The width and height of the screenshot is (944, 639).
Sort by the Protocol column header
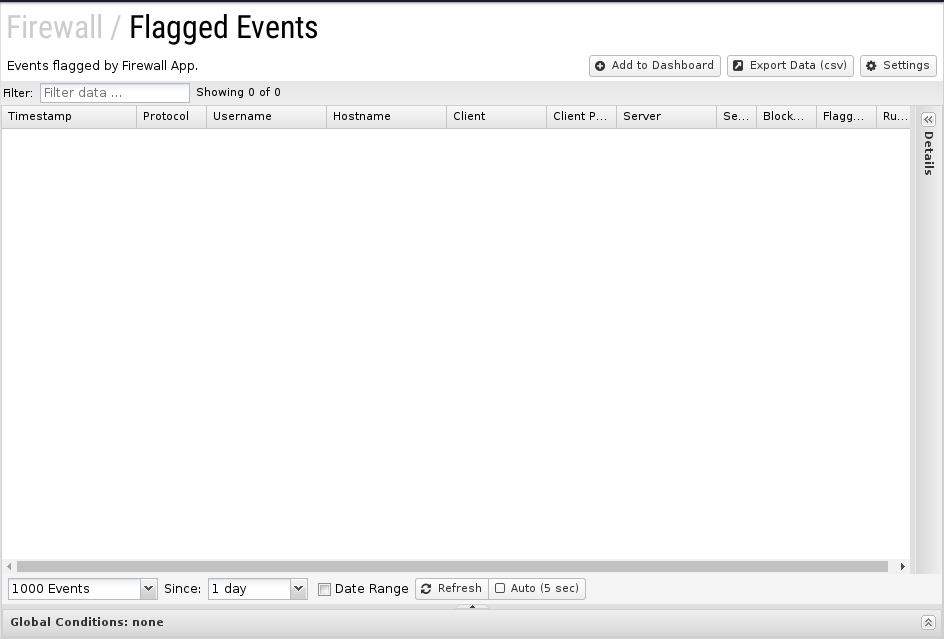pos(172,116)
